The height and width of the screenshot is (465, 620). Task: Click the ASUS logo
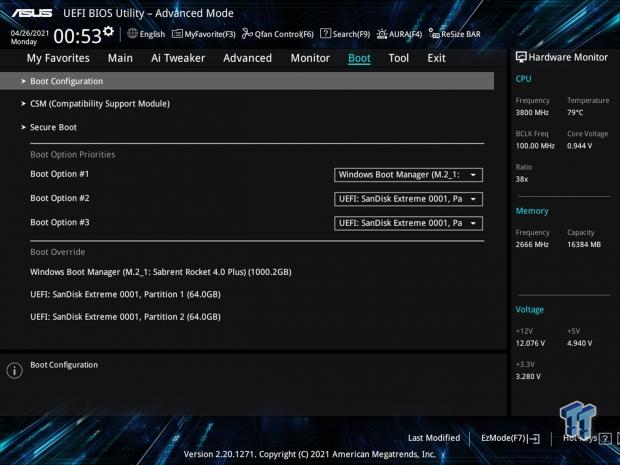click(x=32, y=13)
